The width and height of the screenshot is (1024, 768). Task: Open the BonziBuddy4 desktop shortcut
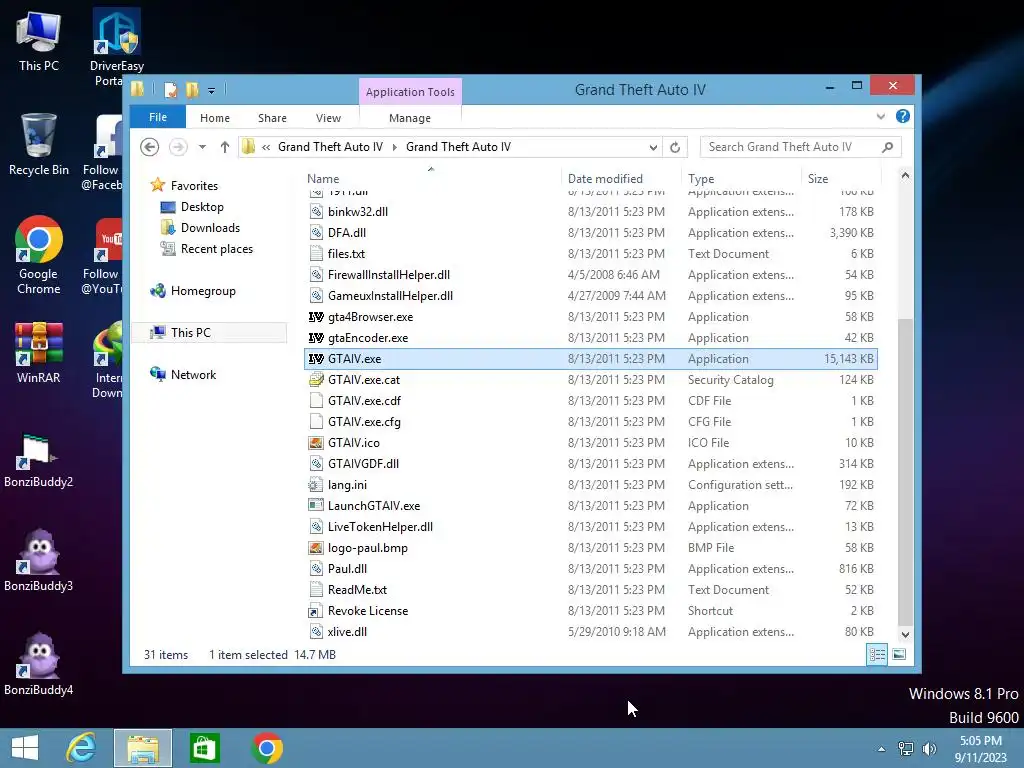(x=39, y=664)
